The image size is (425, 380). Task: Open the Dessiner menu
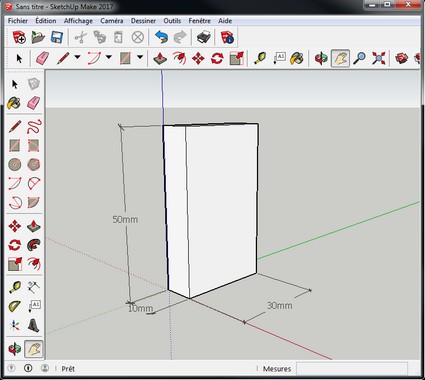tap(143, 21)
